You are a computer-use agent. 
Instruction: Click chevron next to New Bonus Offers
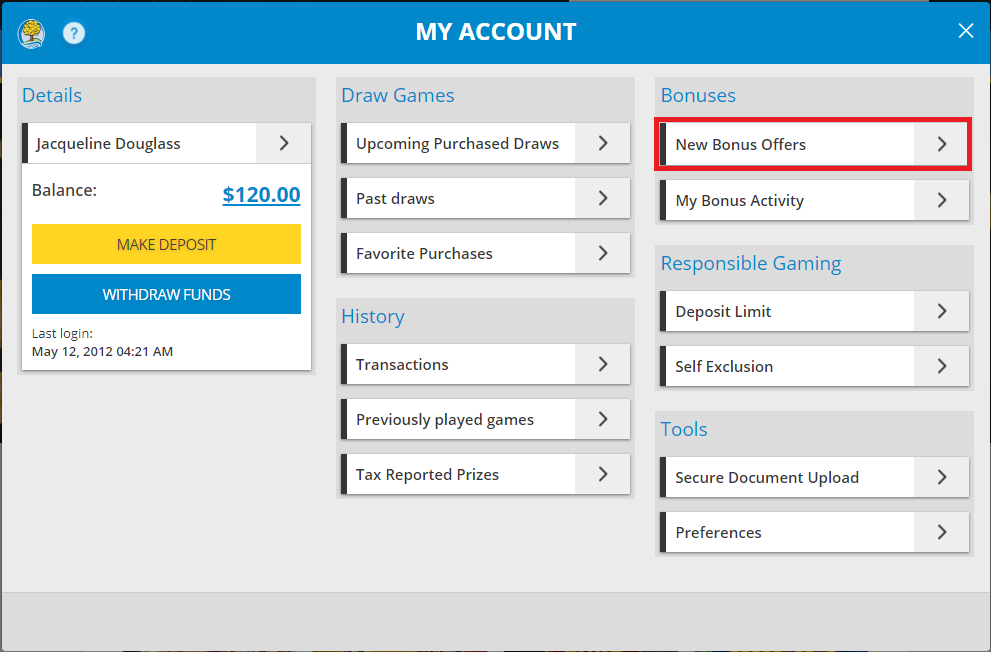tap(942, 144)
